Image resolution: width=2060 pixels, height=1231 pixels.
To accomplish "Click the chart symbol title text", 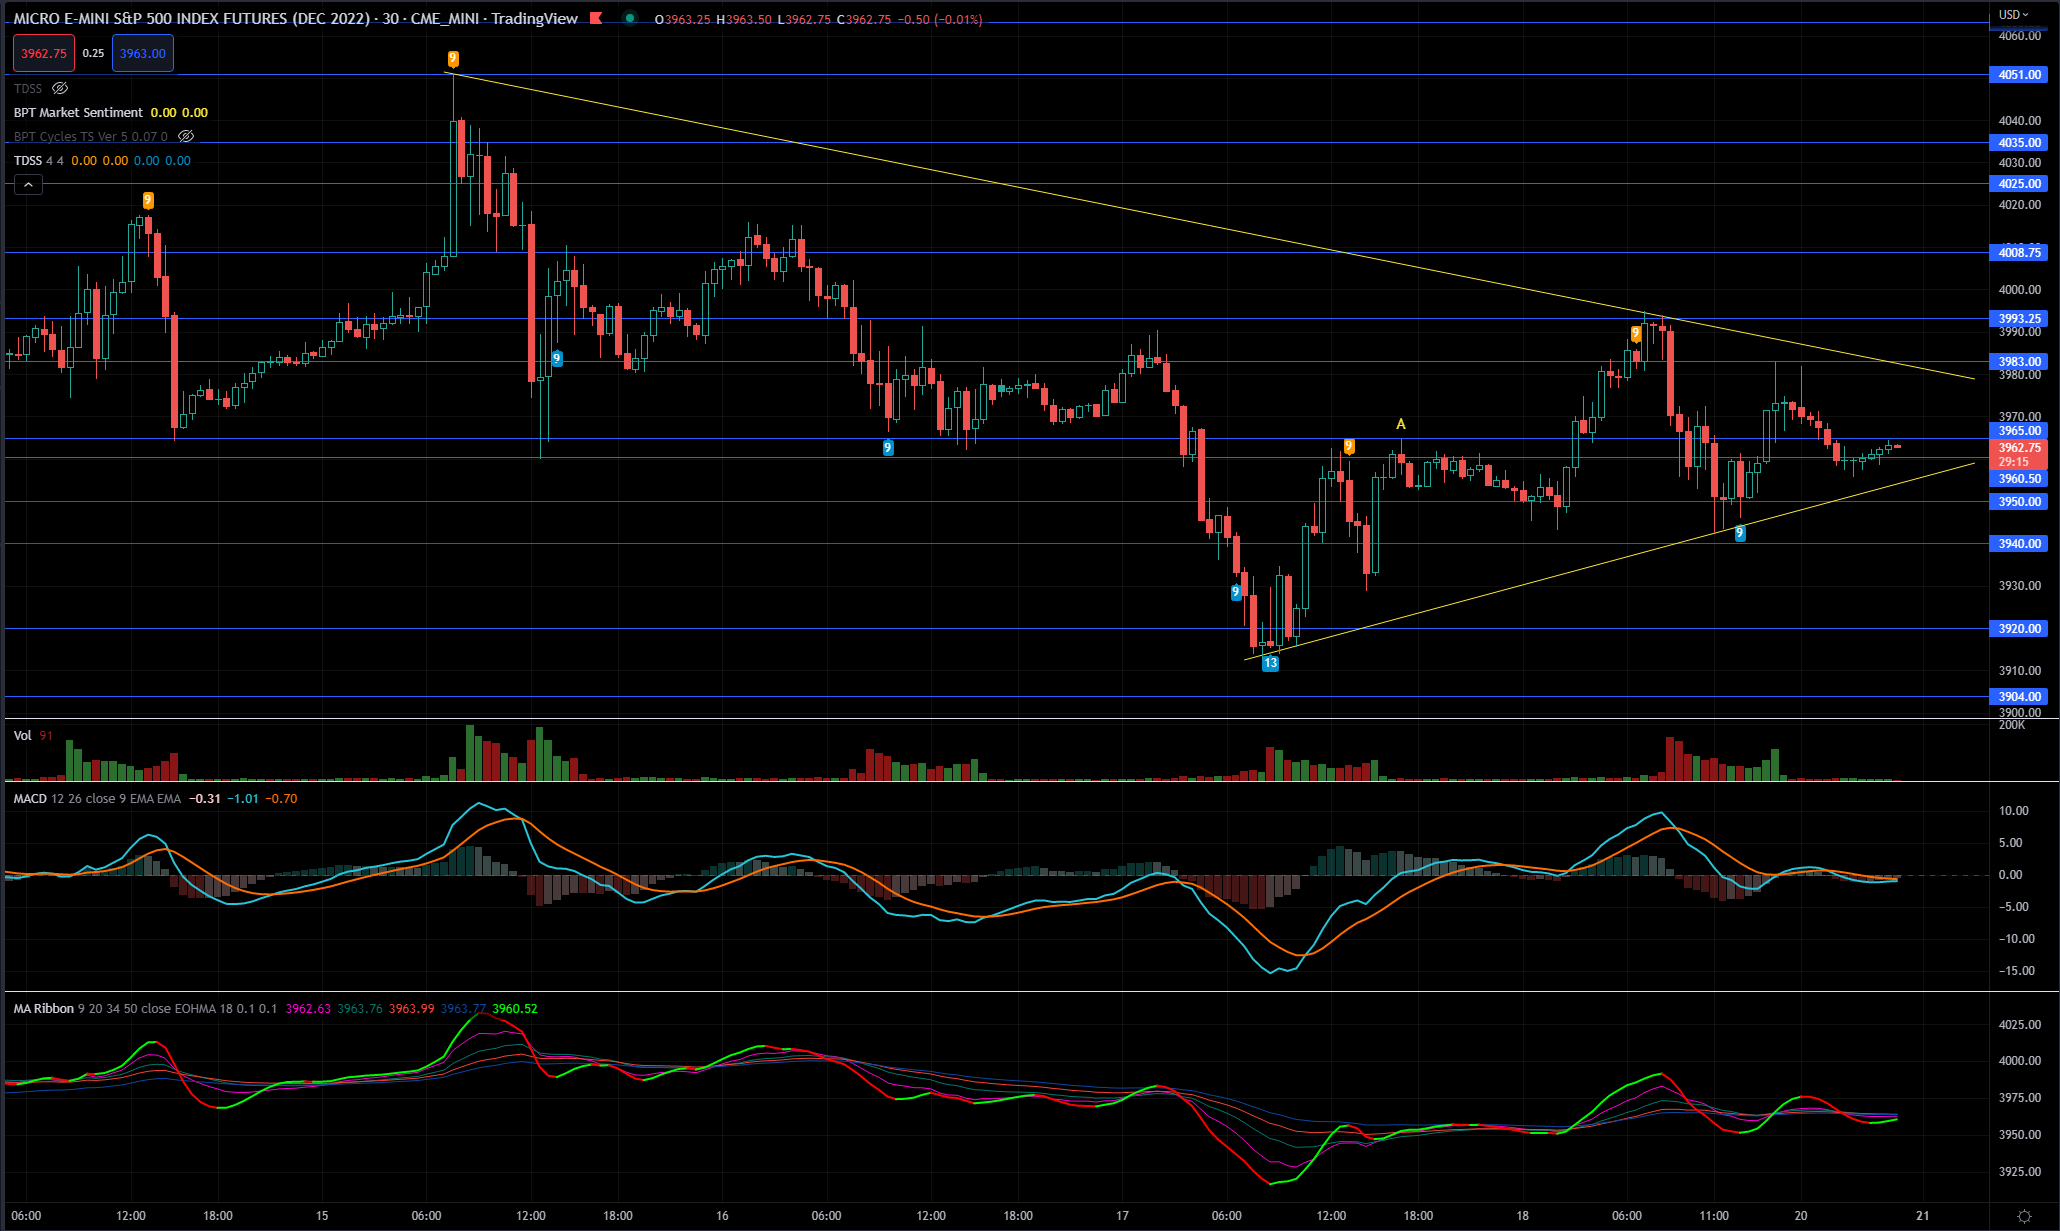I will (x=295, y=18).
